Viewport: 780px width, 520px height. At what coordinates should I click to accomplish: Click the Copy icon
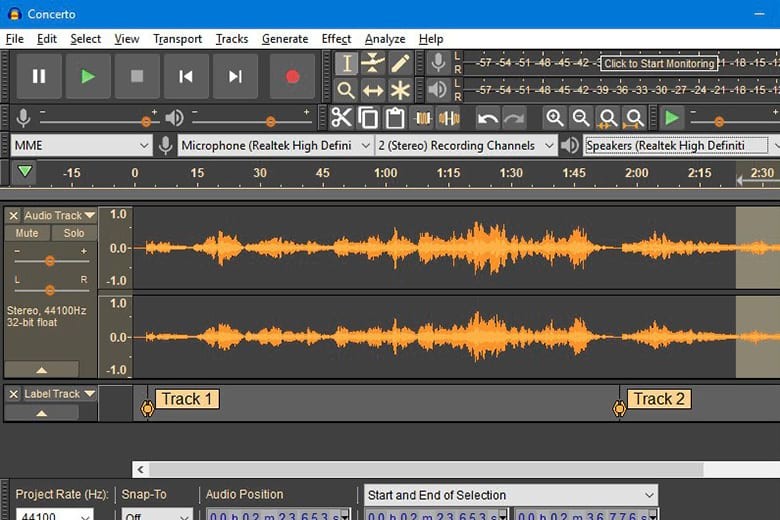click(368, 118)
